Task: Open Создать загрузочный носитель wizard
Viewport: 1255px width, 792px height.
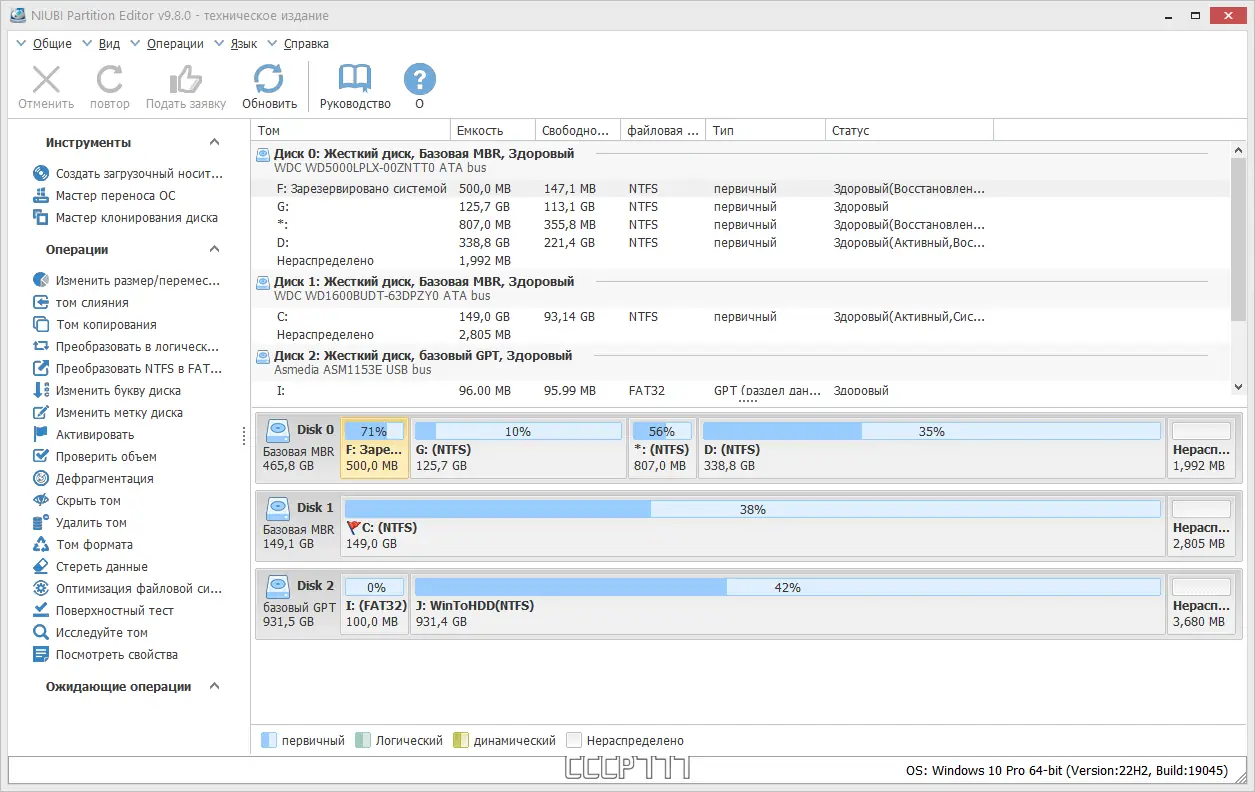Action: pos(128,174)
